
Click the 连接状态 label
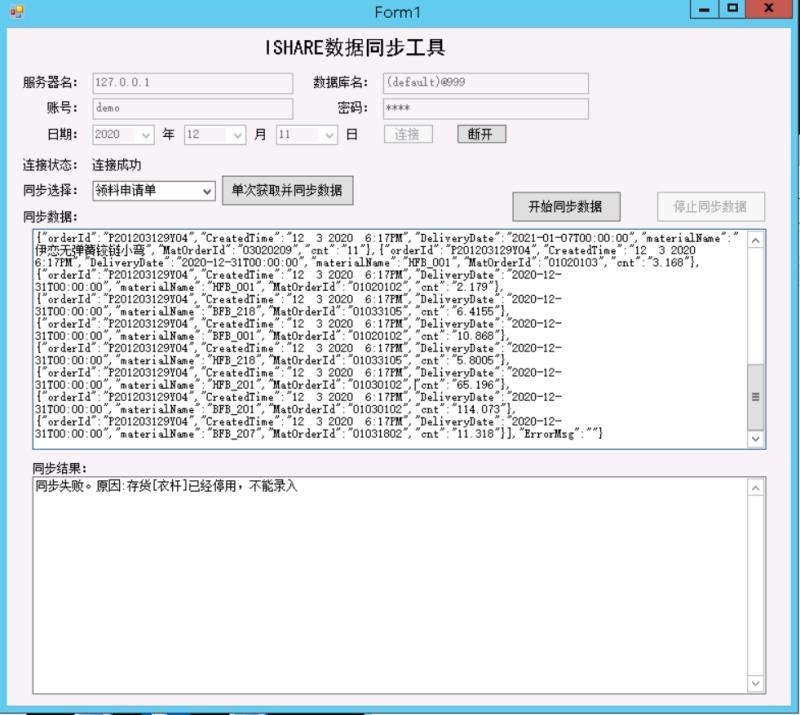[x=50, y=165]
